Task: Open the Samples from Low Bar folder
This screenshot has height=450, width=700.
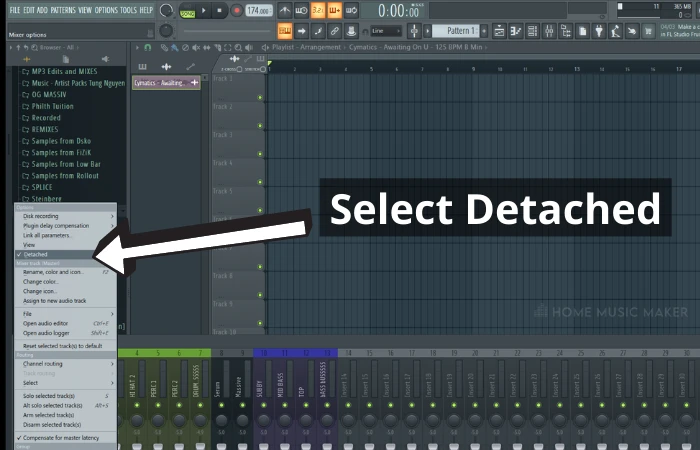Action: pos(62,164)
